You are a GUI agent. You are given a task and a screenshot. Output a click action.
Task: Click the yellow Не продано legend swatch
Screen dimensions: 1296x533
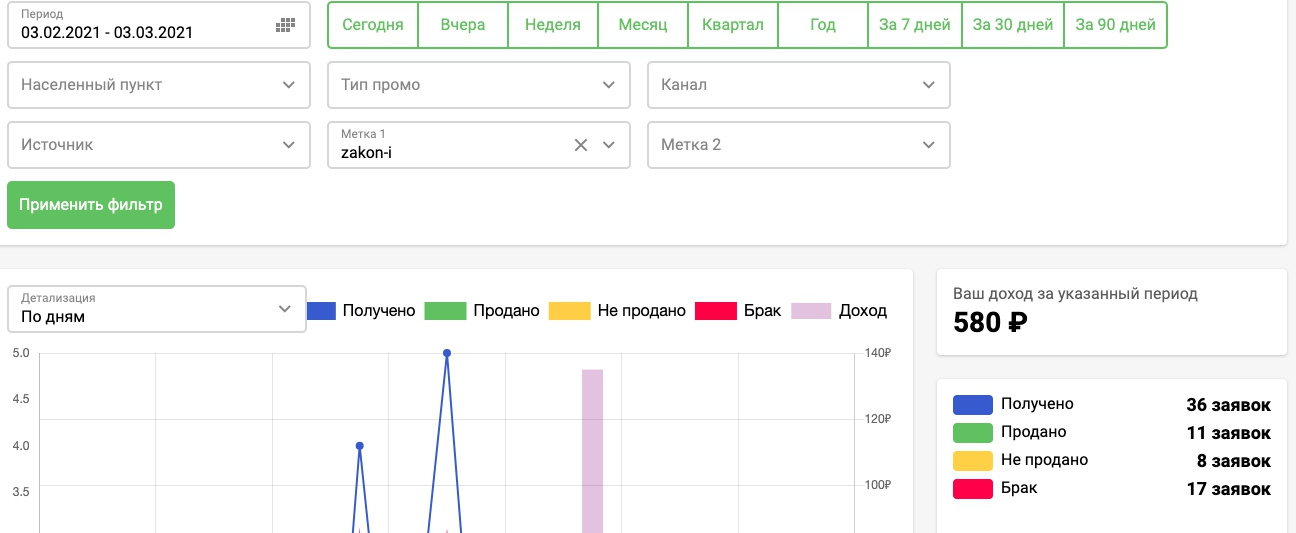pos(569,310)
